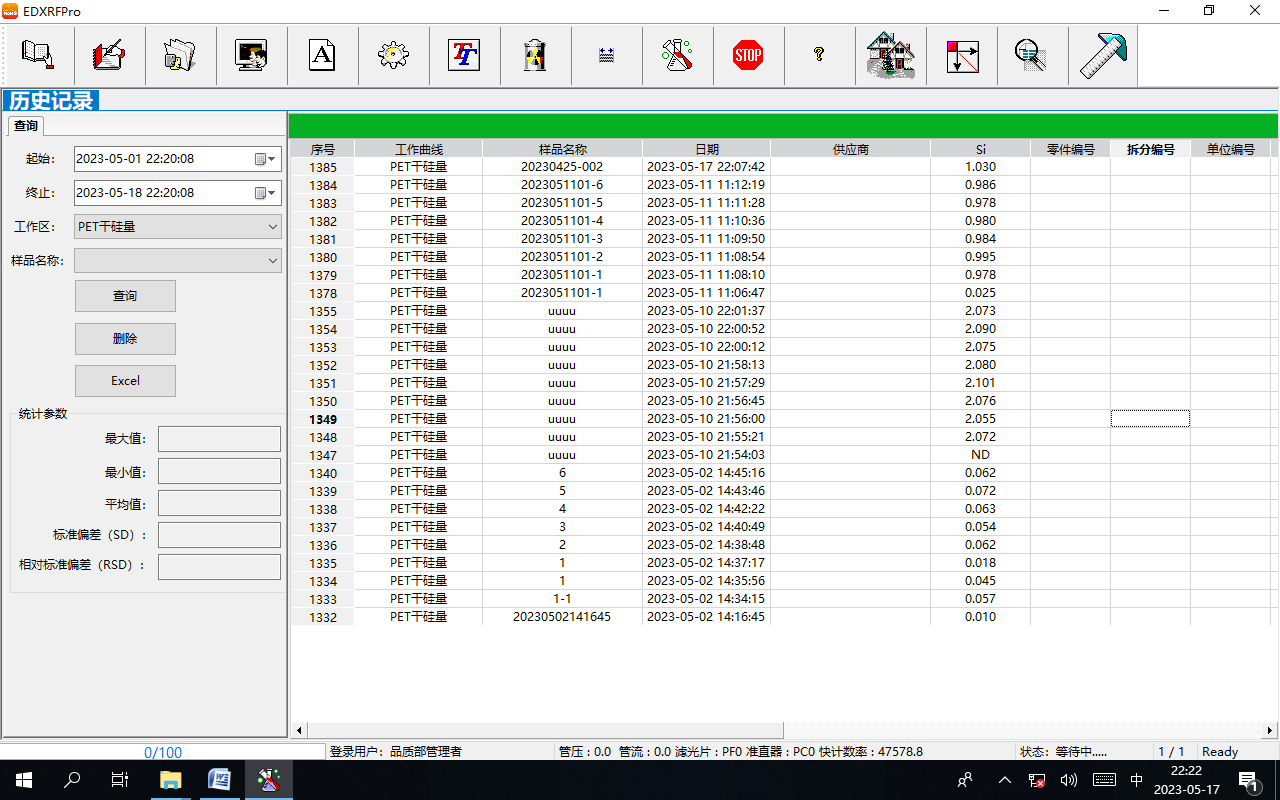Screen dimensions: 1280x800
Task: Open the 起始 start date calendar dropdown
Action: 266,159
